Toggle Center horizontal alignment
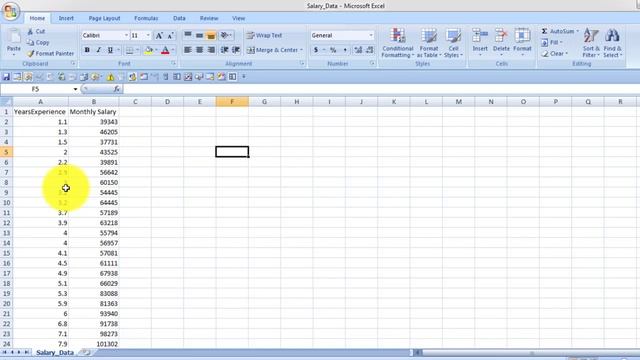640x360 pixels. click(199, 50)
